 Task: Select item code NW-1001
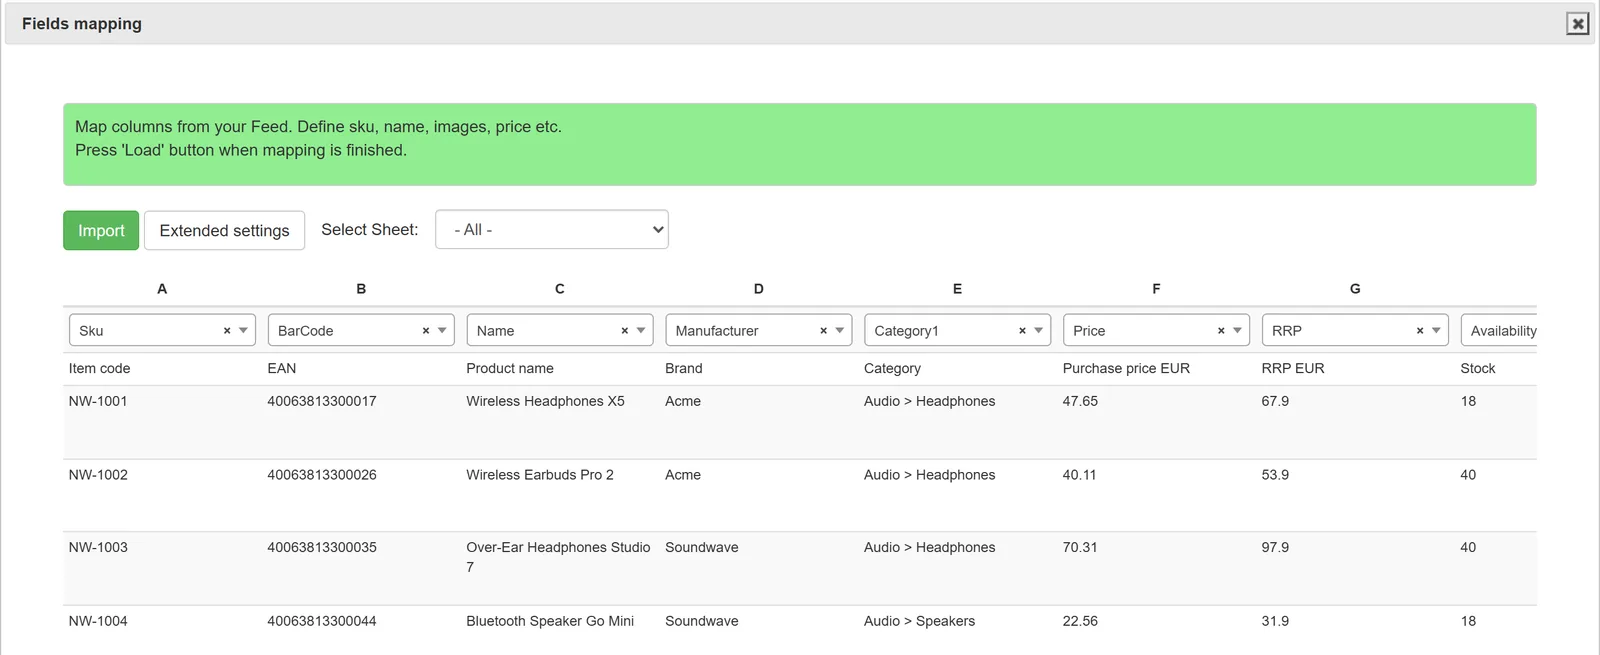click(x=98, y=401)
